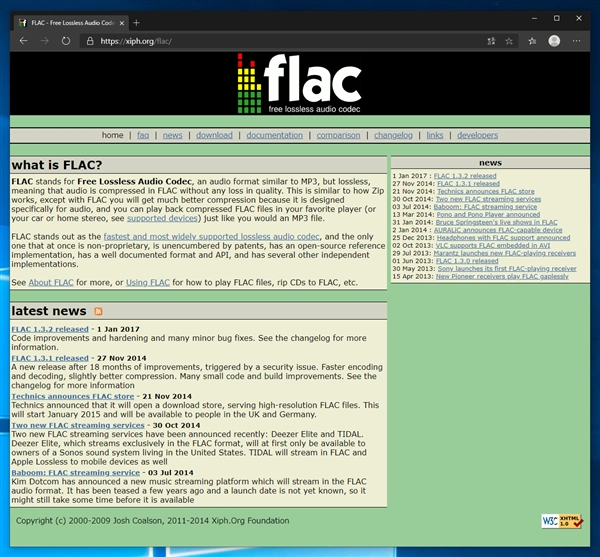
Task: Open the comparison navigation link
Action: [338, 135]
